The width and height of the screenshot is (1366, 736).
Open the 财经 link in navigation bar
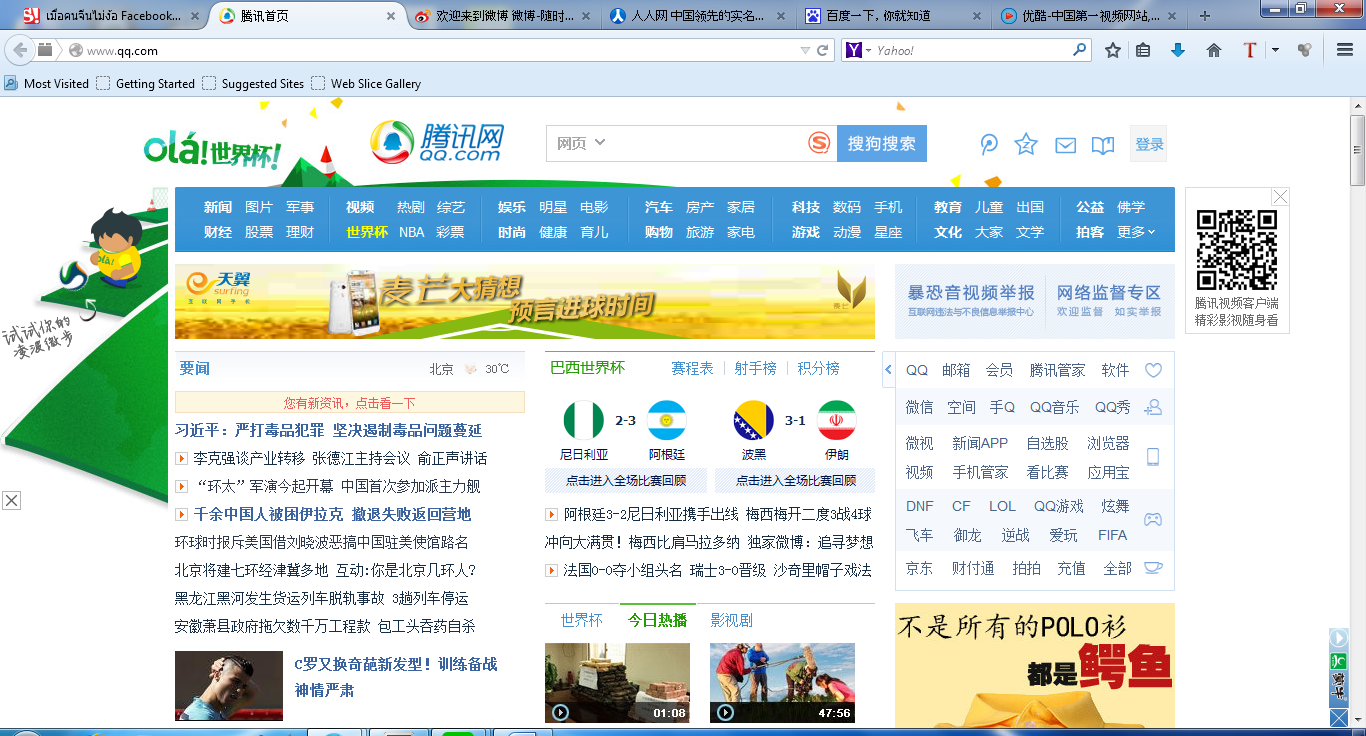tap(218, 232)
